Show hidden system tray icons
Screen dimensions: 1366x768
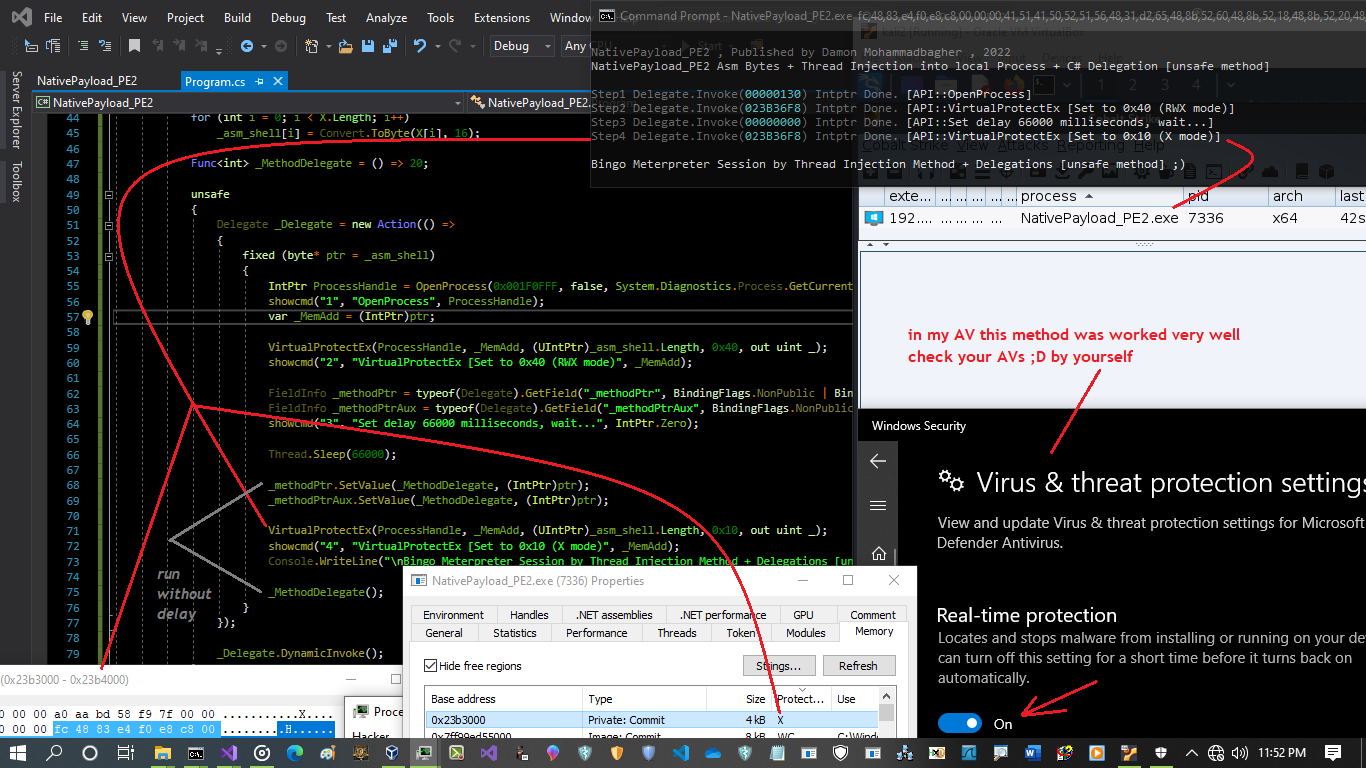coord(1191,752)
